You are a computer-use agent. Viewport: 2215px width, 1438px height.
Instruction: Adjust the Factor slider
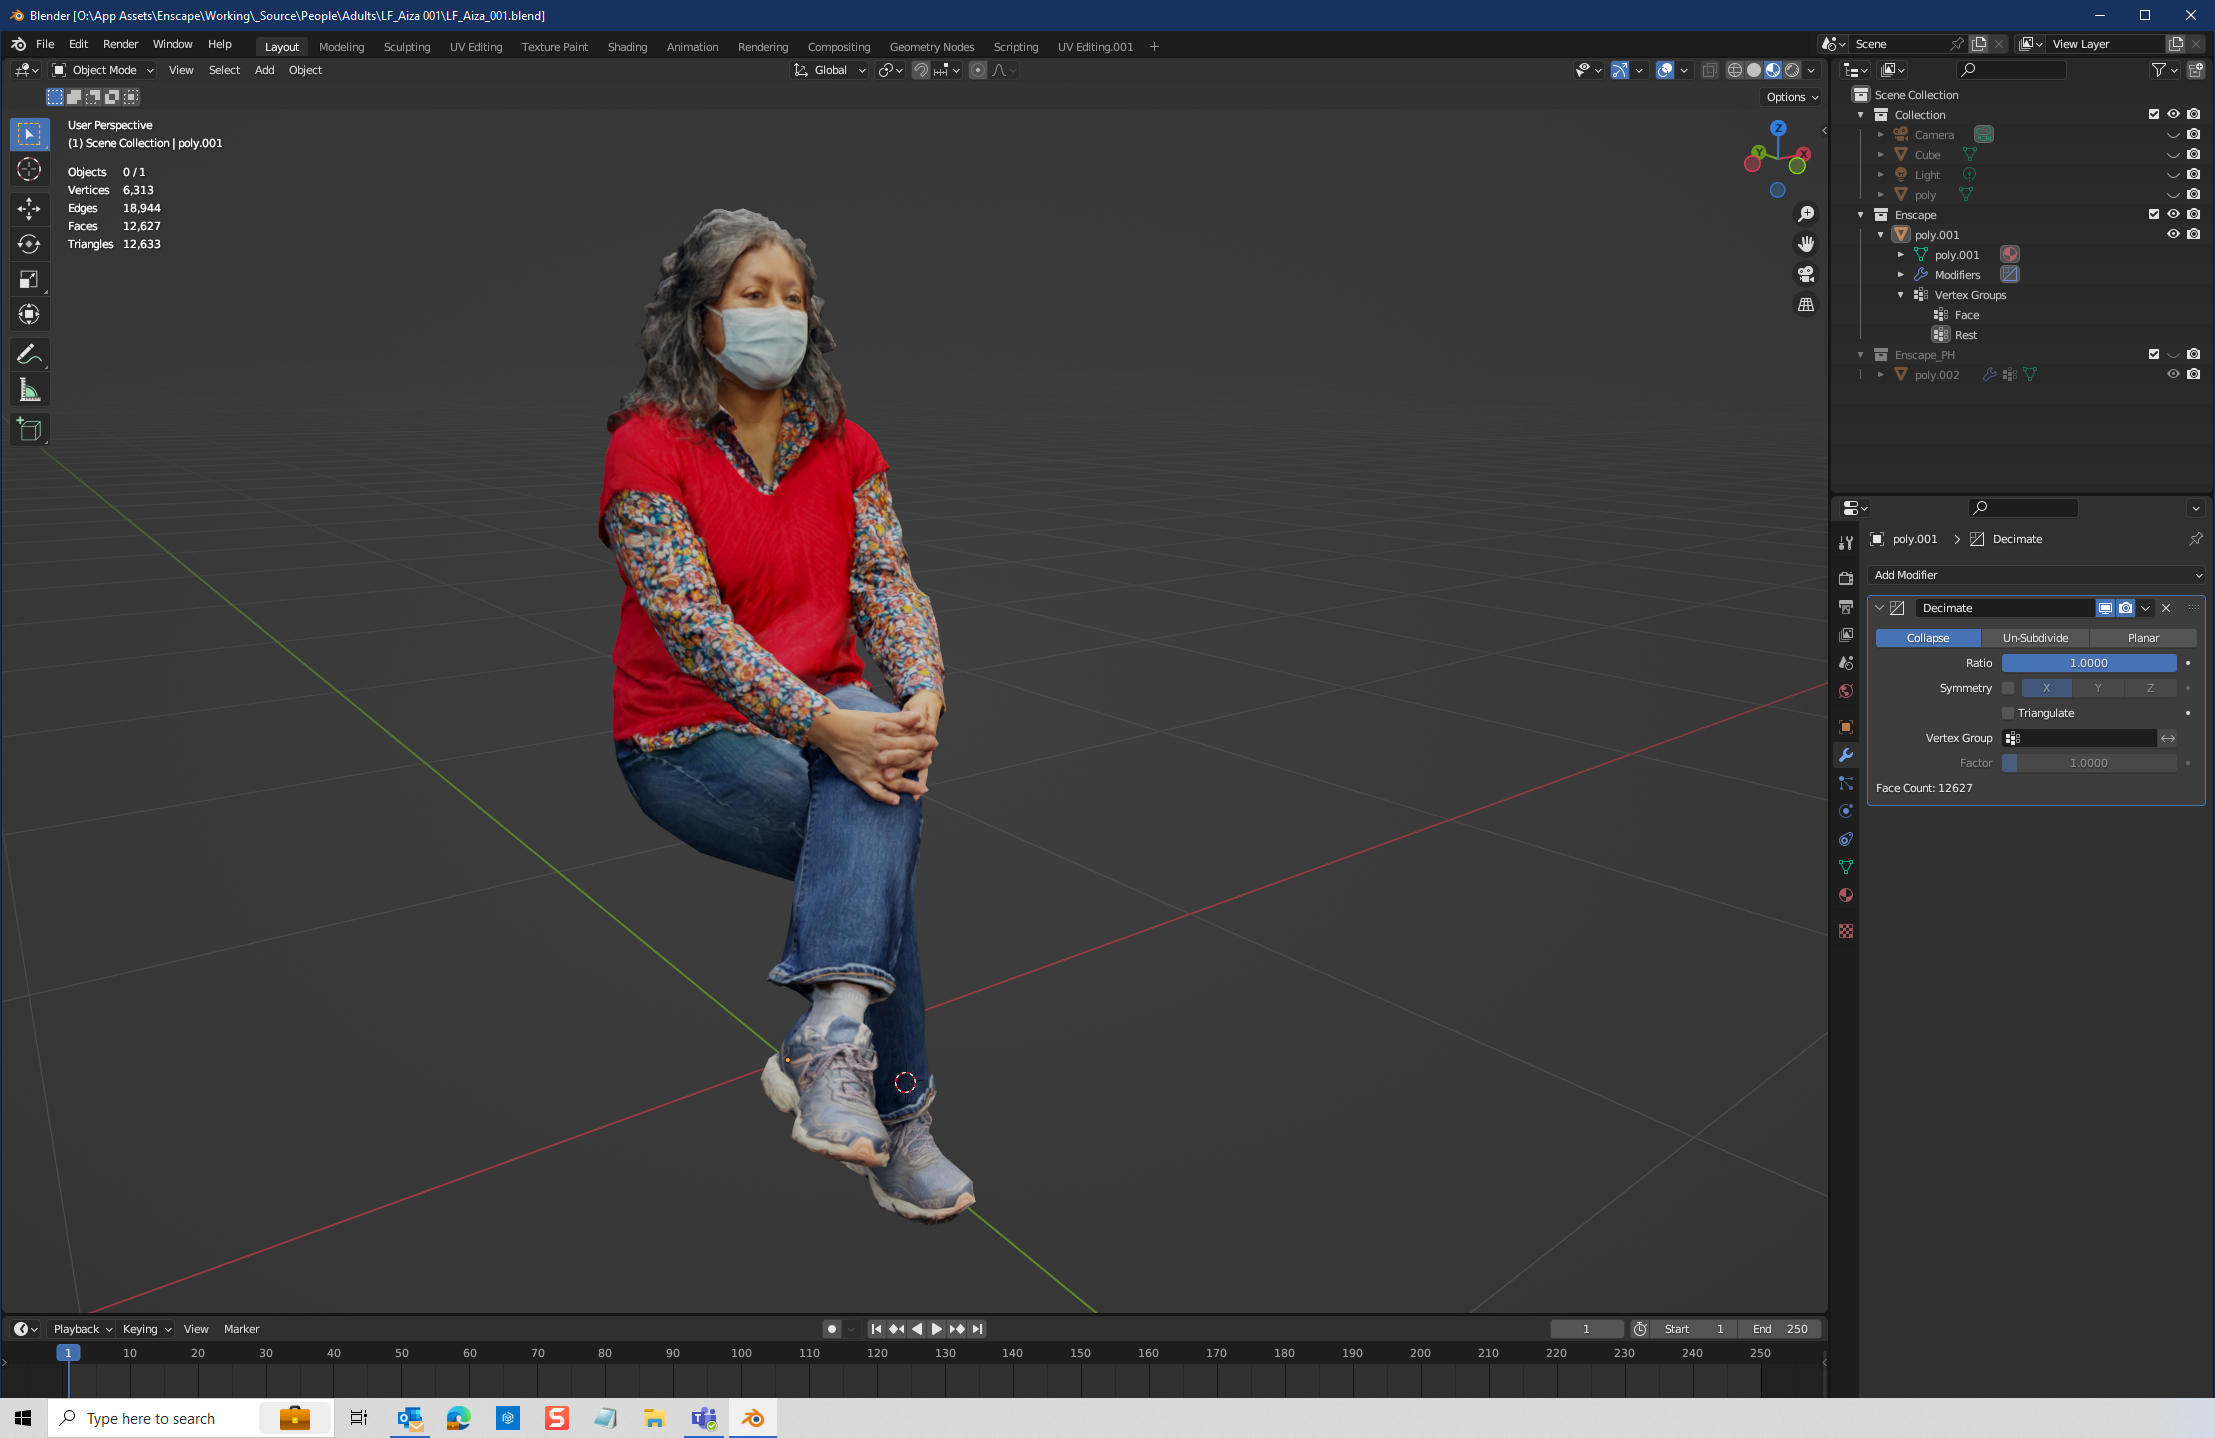(2089, 763)
